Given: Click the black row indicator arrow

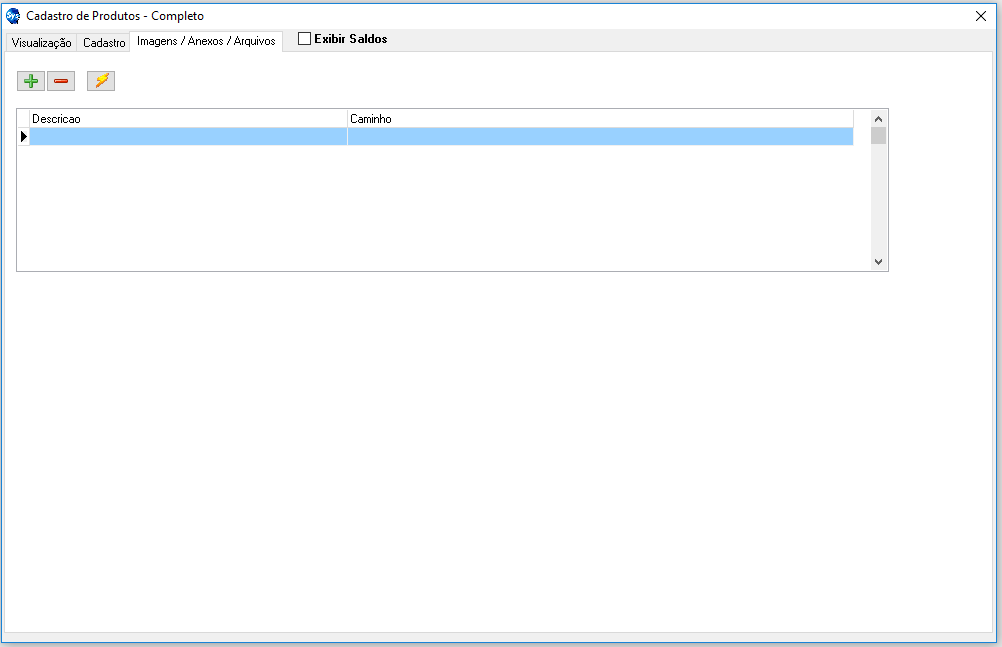Looking at the screenshot, I should coord(23,136).
